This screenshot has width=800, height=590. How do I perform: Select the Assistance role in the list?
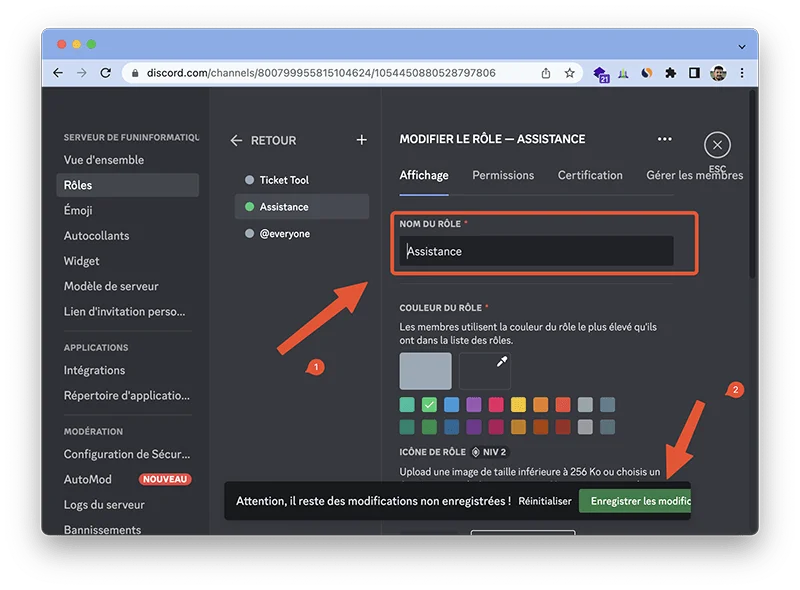point(290,207)
